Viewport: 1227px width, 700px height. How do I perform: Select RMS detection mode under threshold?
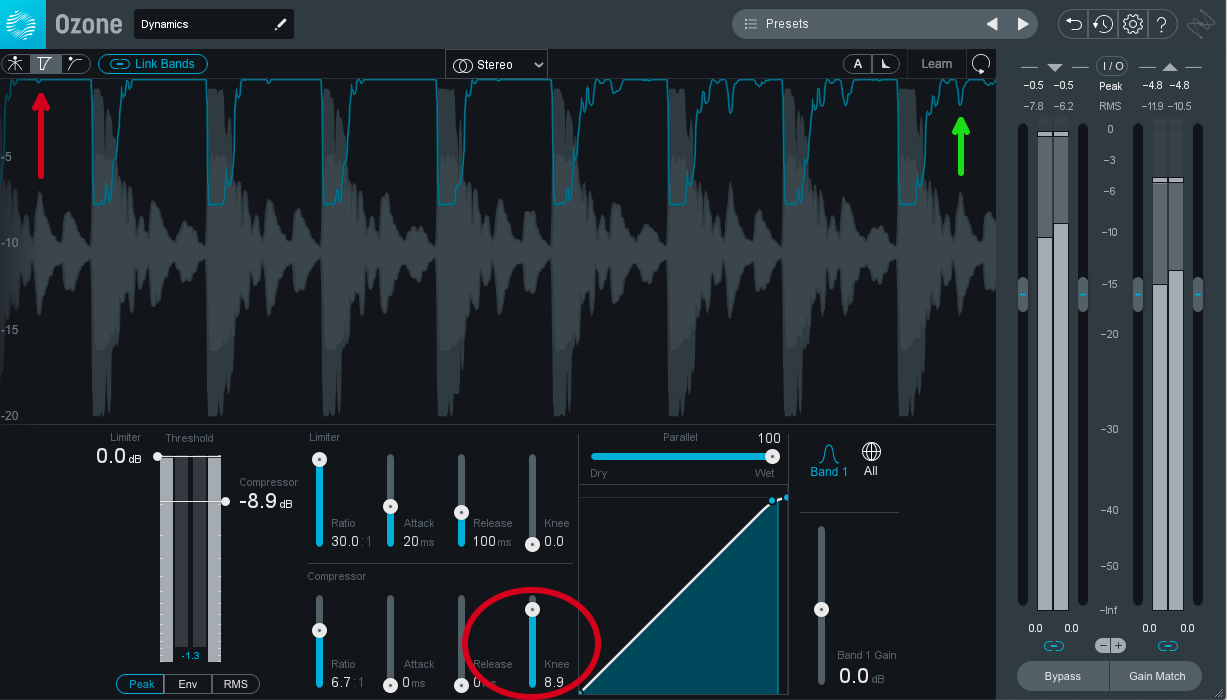235,684
